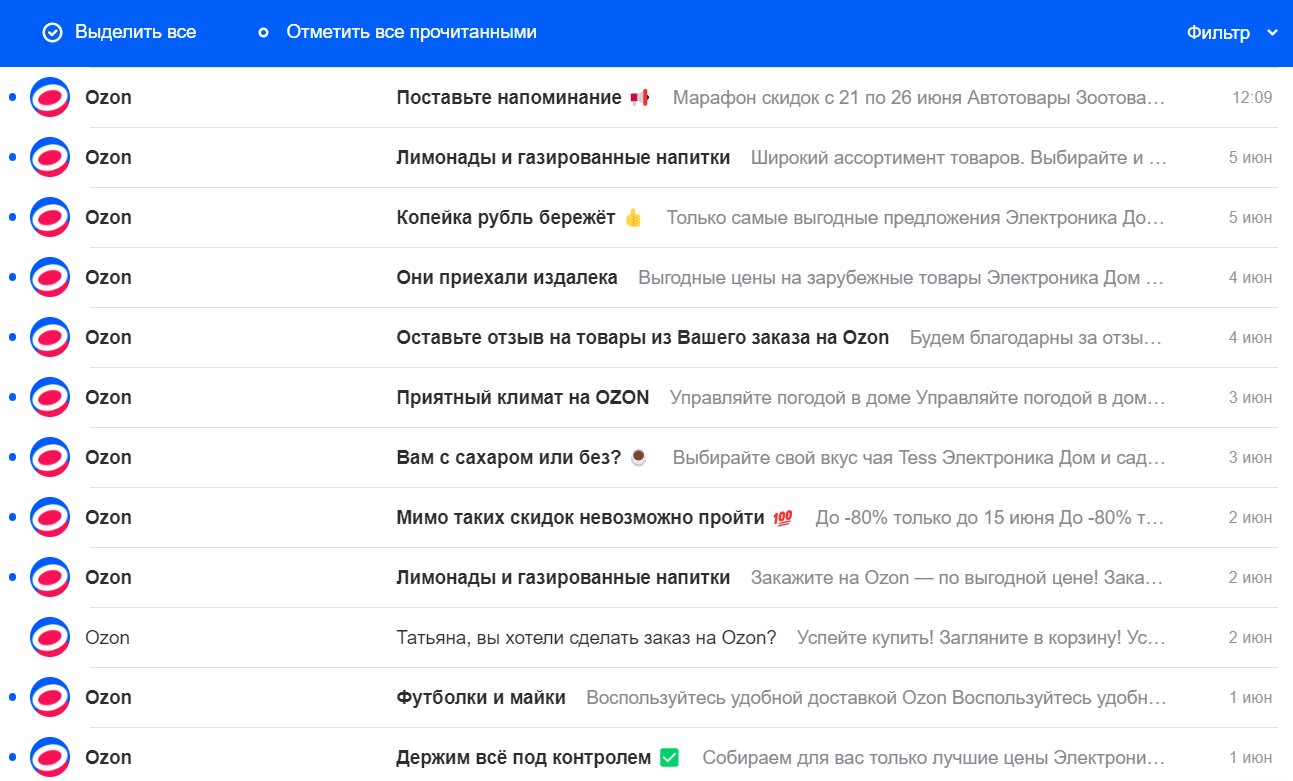Click Ozon logo on 'Они приехали издалека' row
Screen dimensions: 1293x781
(x=50, y=277)
